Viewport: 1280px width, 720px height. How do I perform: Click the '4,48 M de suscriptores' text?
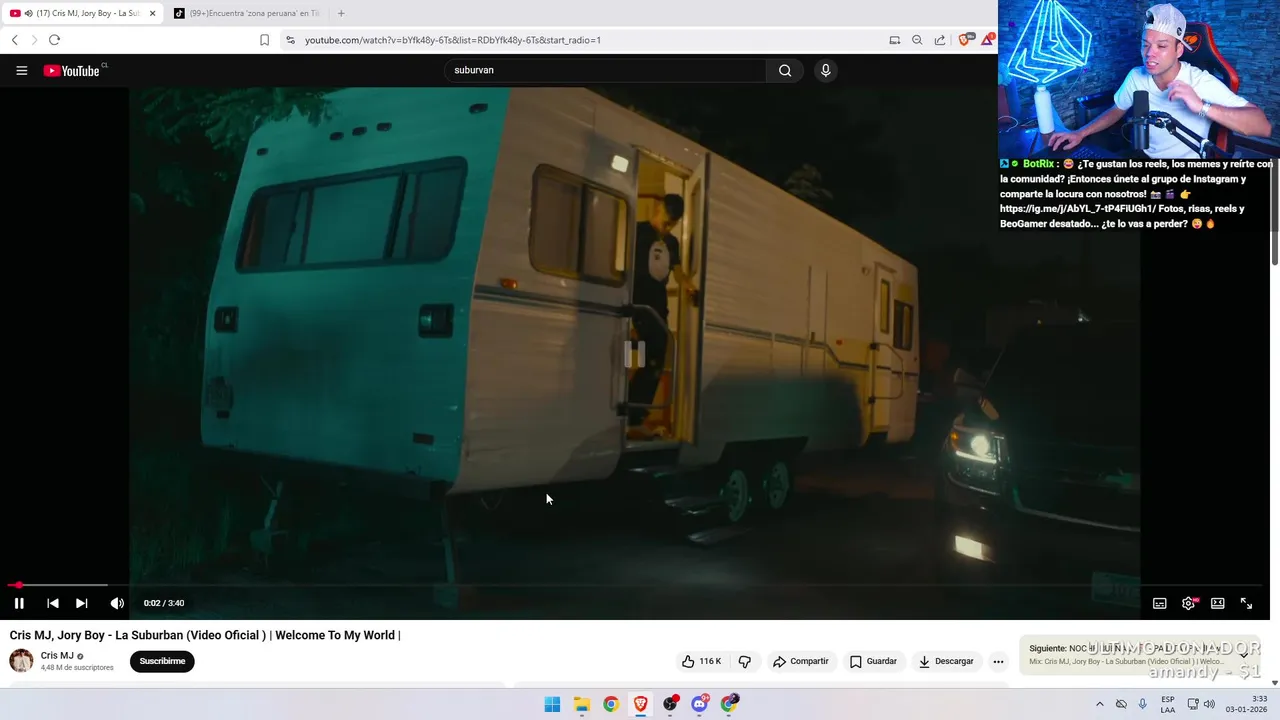point(77,668)
